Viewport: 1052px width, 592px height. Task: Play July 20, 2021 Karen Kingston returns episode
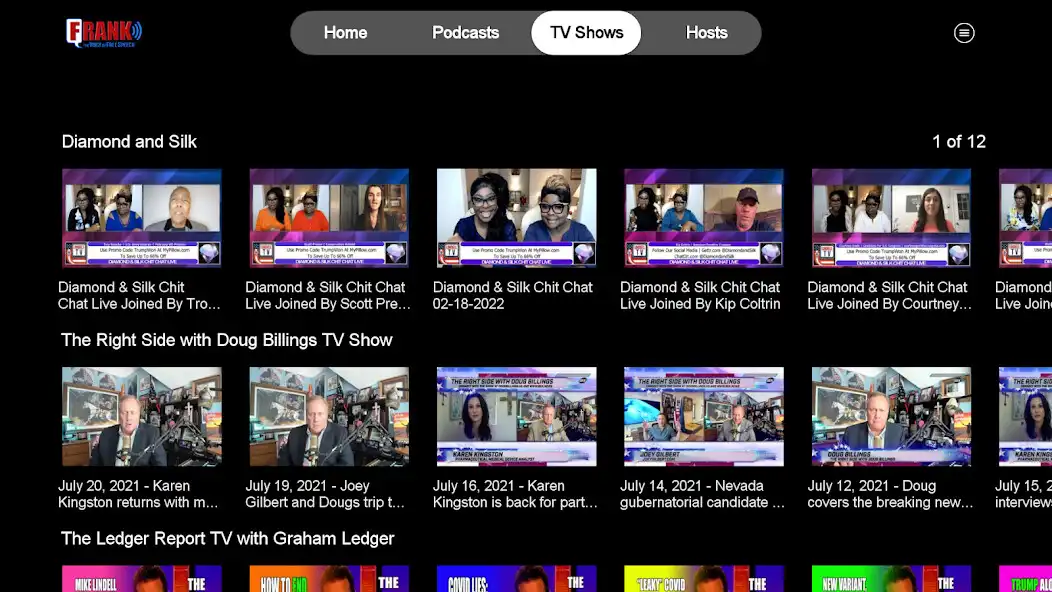[141, 416]
